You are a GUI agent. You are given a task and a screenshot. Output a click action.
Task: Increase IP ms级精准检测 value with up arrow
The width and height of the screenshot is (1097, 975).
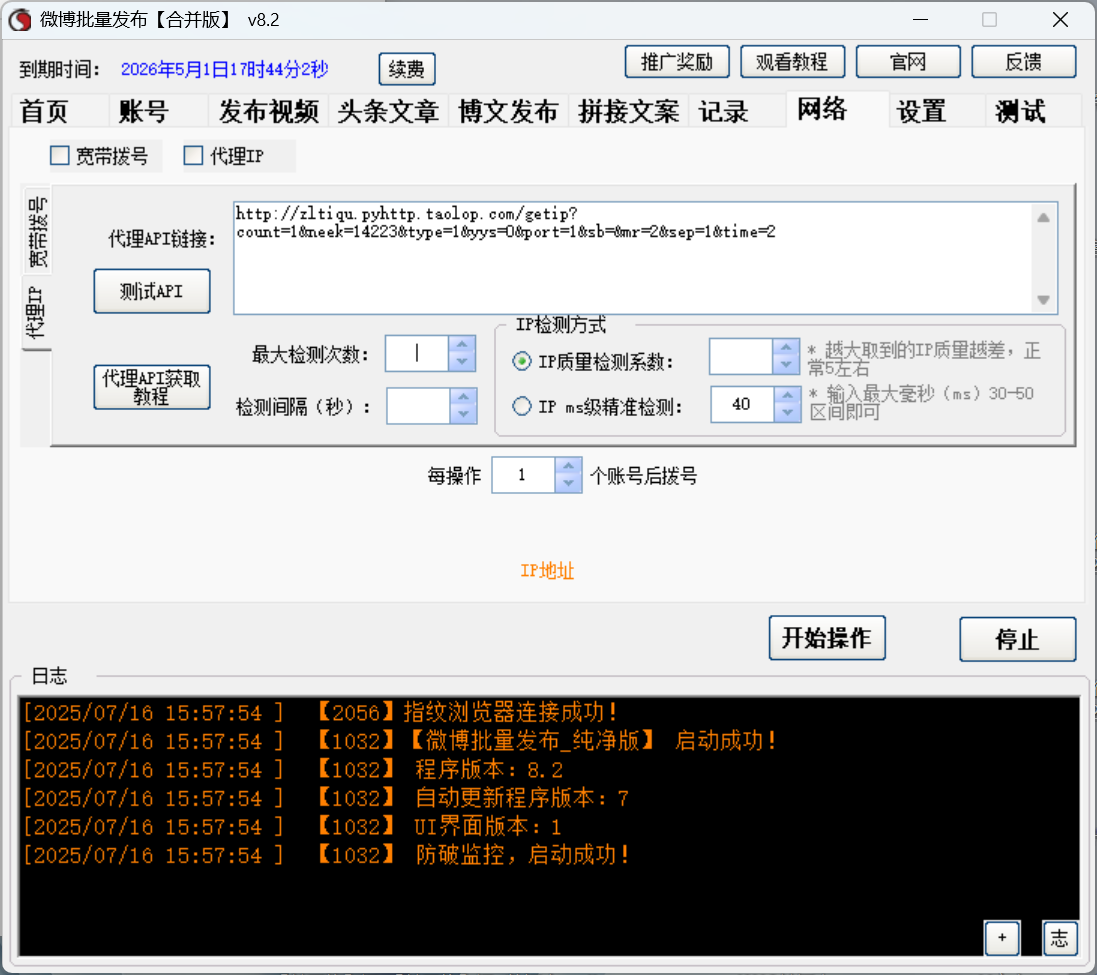point(787,395)
